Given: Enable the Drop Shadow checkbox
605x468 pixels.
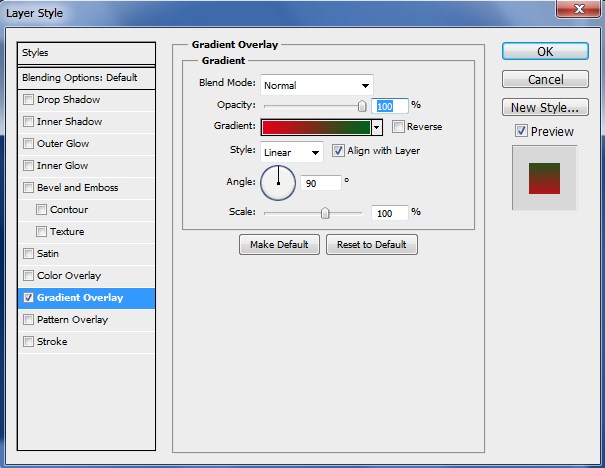Looking at the screenshot, I should 28,100.
